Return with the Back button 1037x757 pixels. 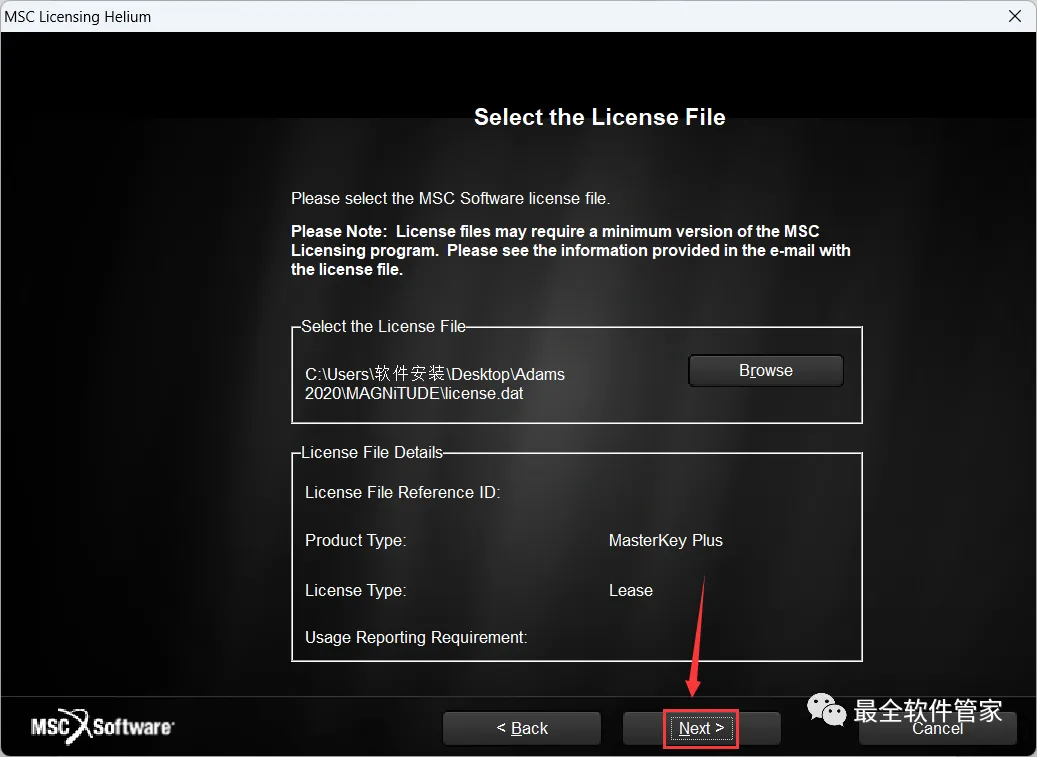pyautogui.click(x=522, y=729)
